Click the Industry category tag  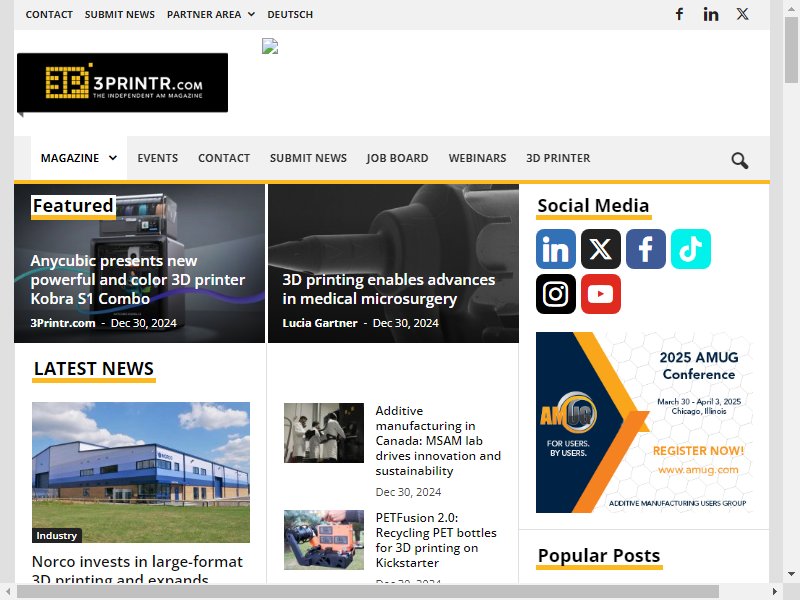[x=57, y=535]
